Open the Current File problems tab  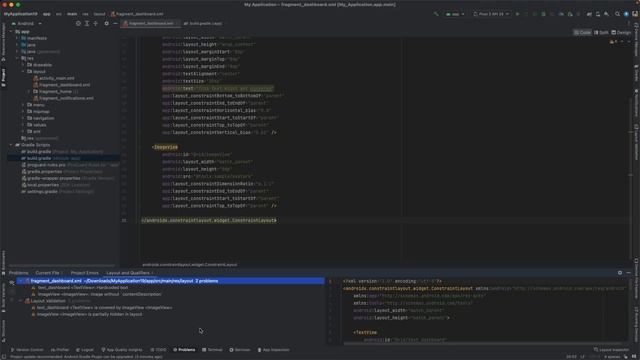[x=47, y=273]
